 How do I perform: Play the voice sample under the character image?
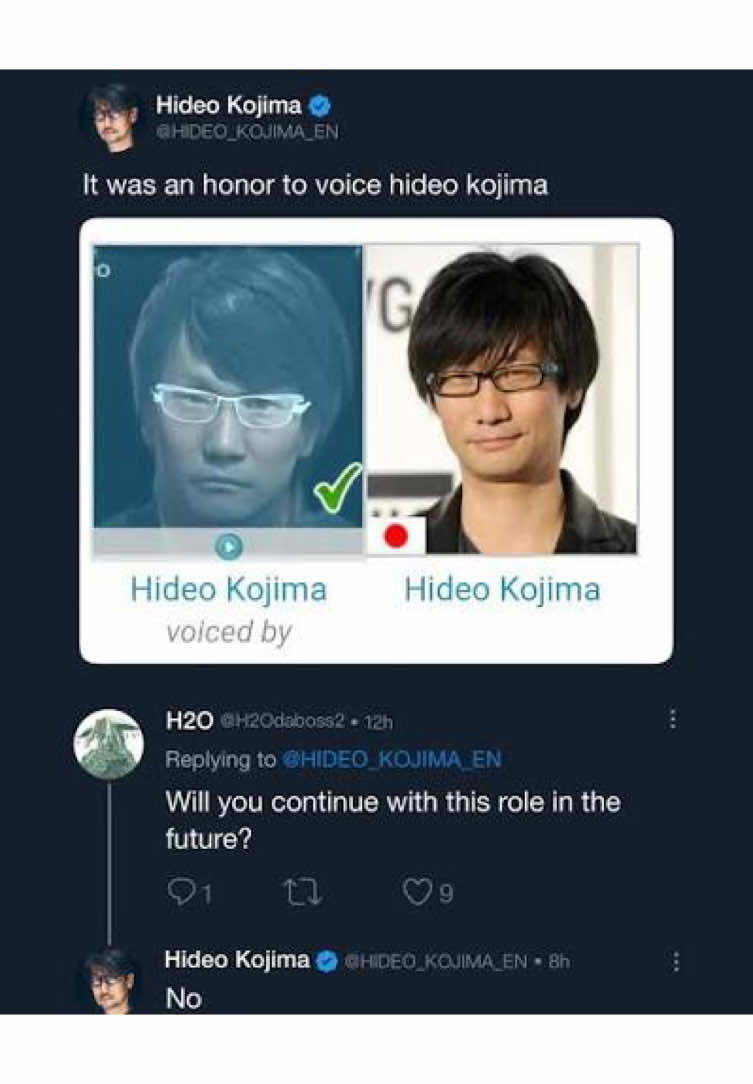tap(229, 546)
